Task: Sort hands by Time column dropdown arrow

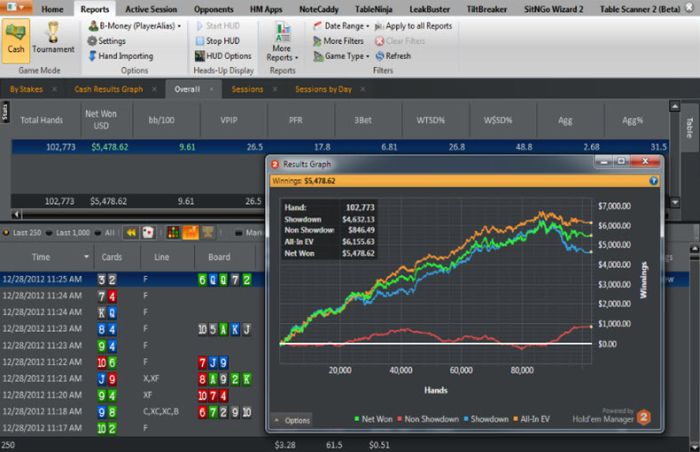Action: [86, 257]
